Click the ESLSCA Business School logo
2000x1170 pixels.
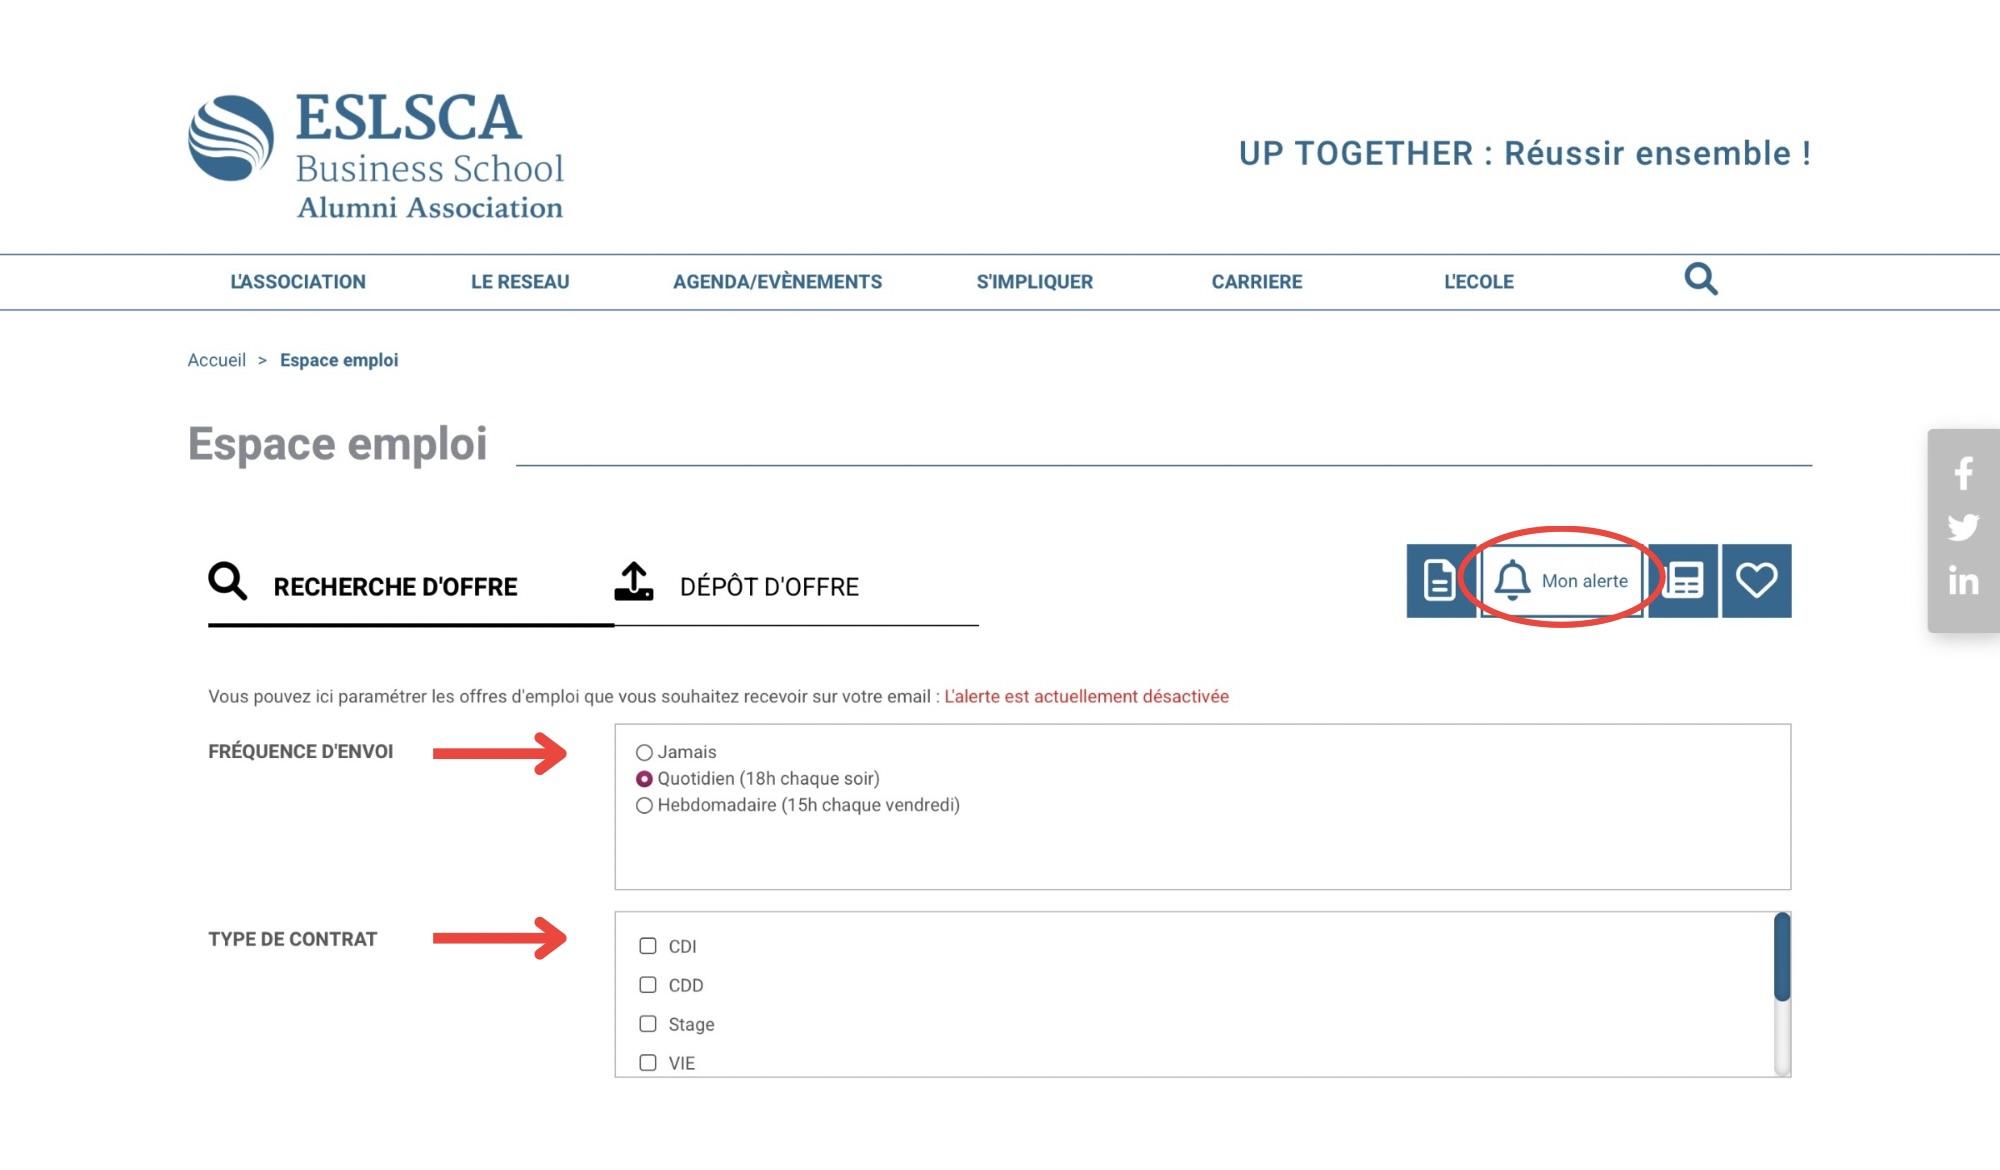click(x=376, y=155)
